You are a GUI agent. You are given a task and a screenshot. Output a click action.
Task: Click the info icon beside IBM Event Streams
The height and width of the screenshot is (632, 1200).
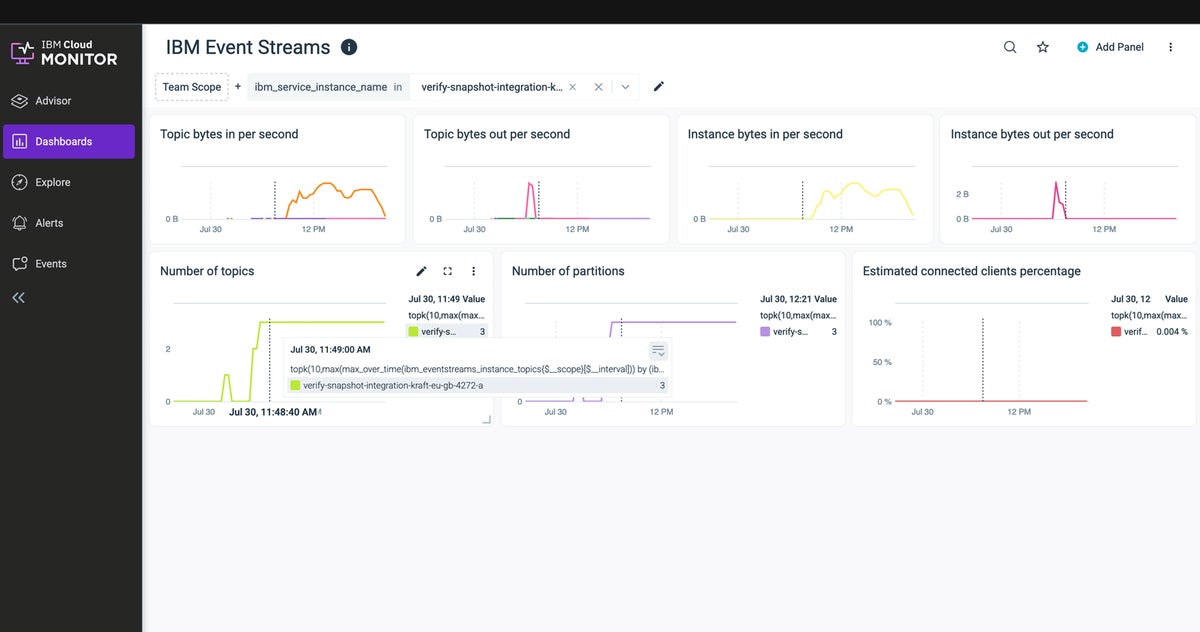pos(349,47)
